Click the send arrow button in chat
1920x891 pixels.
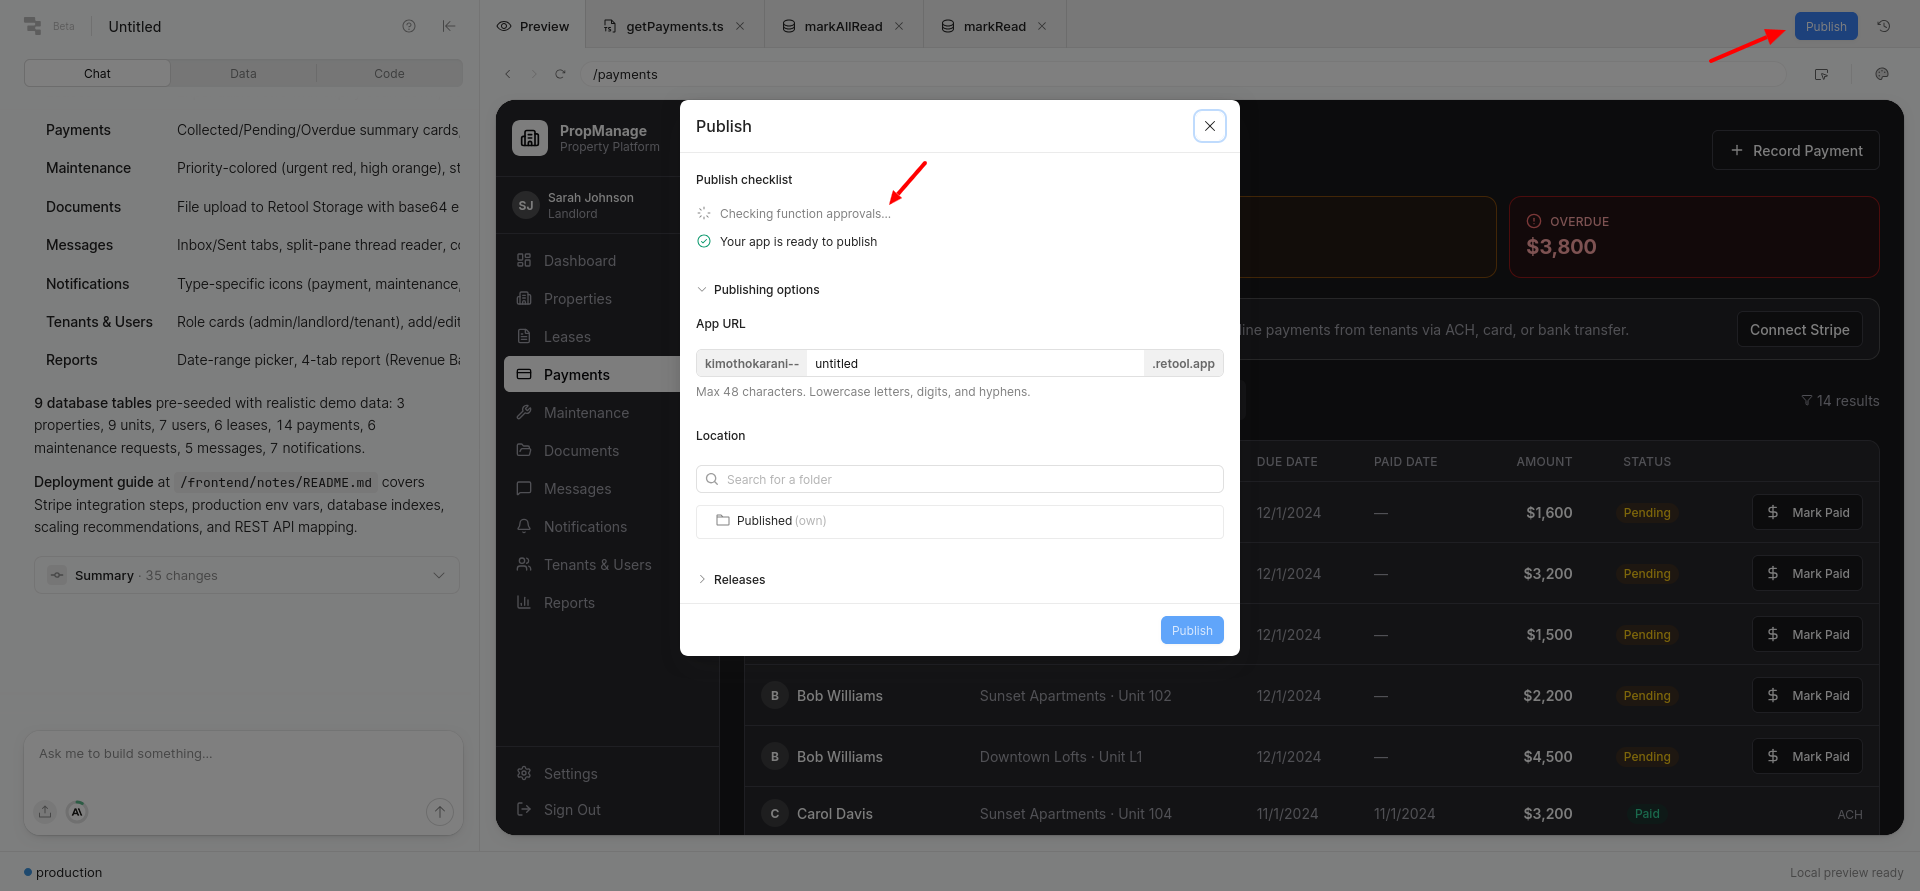tap(439, 812)
